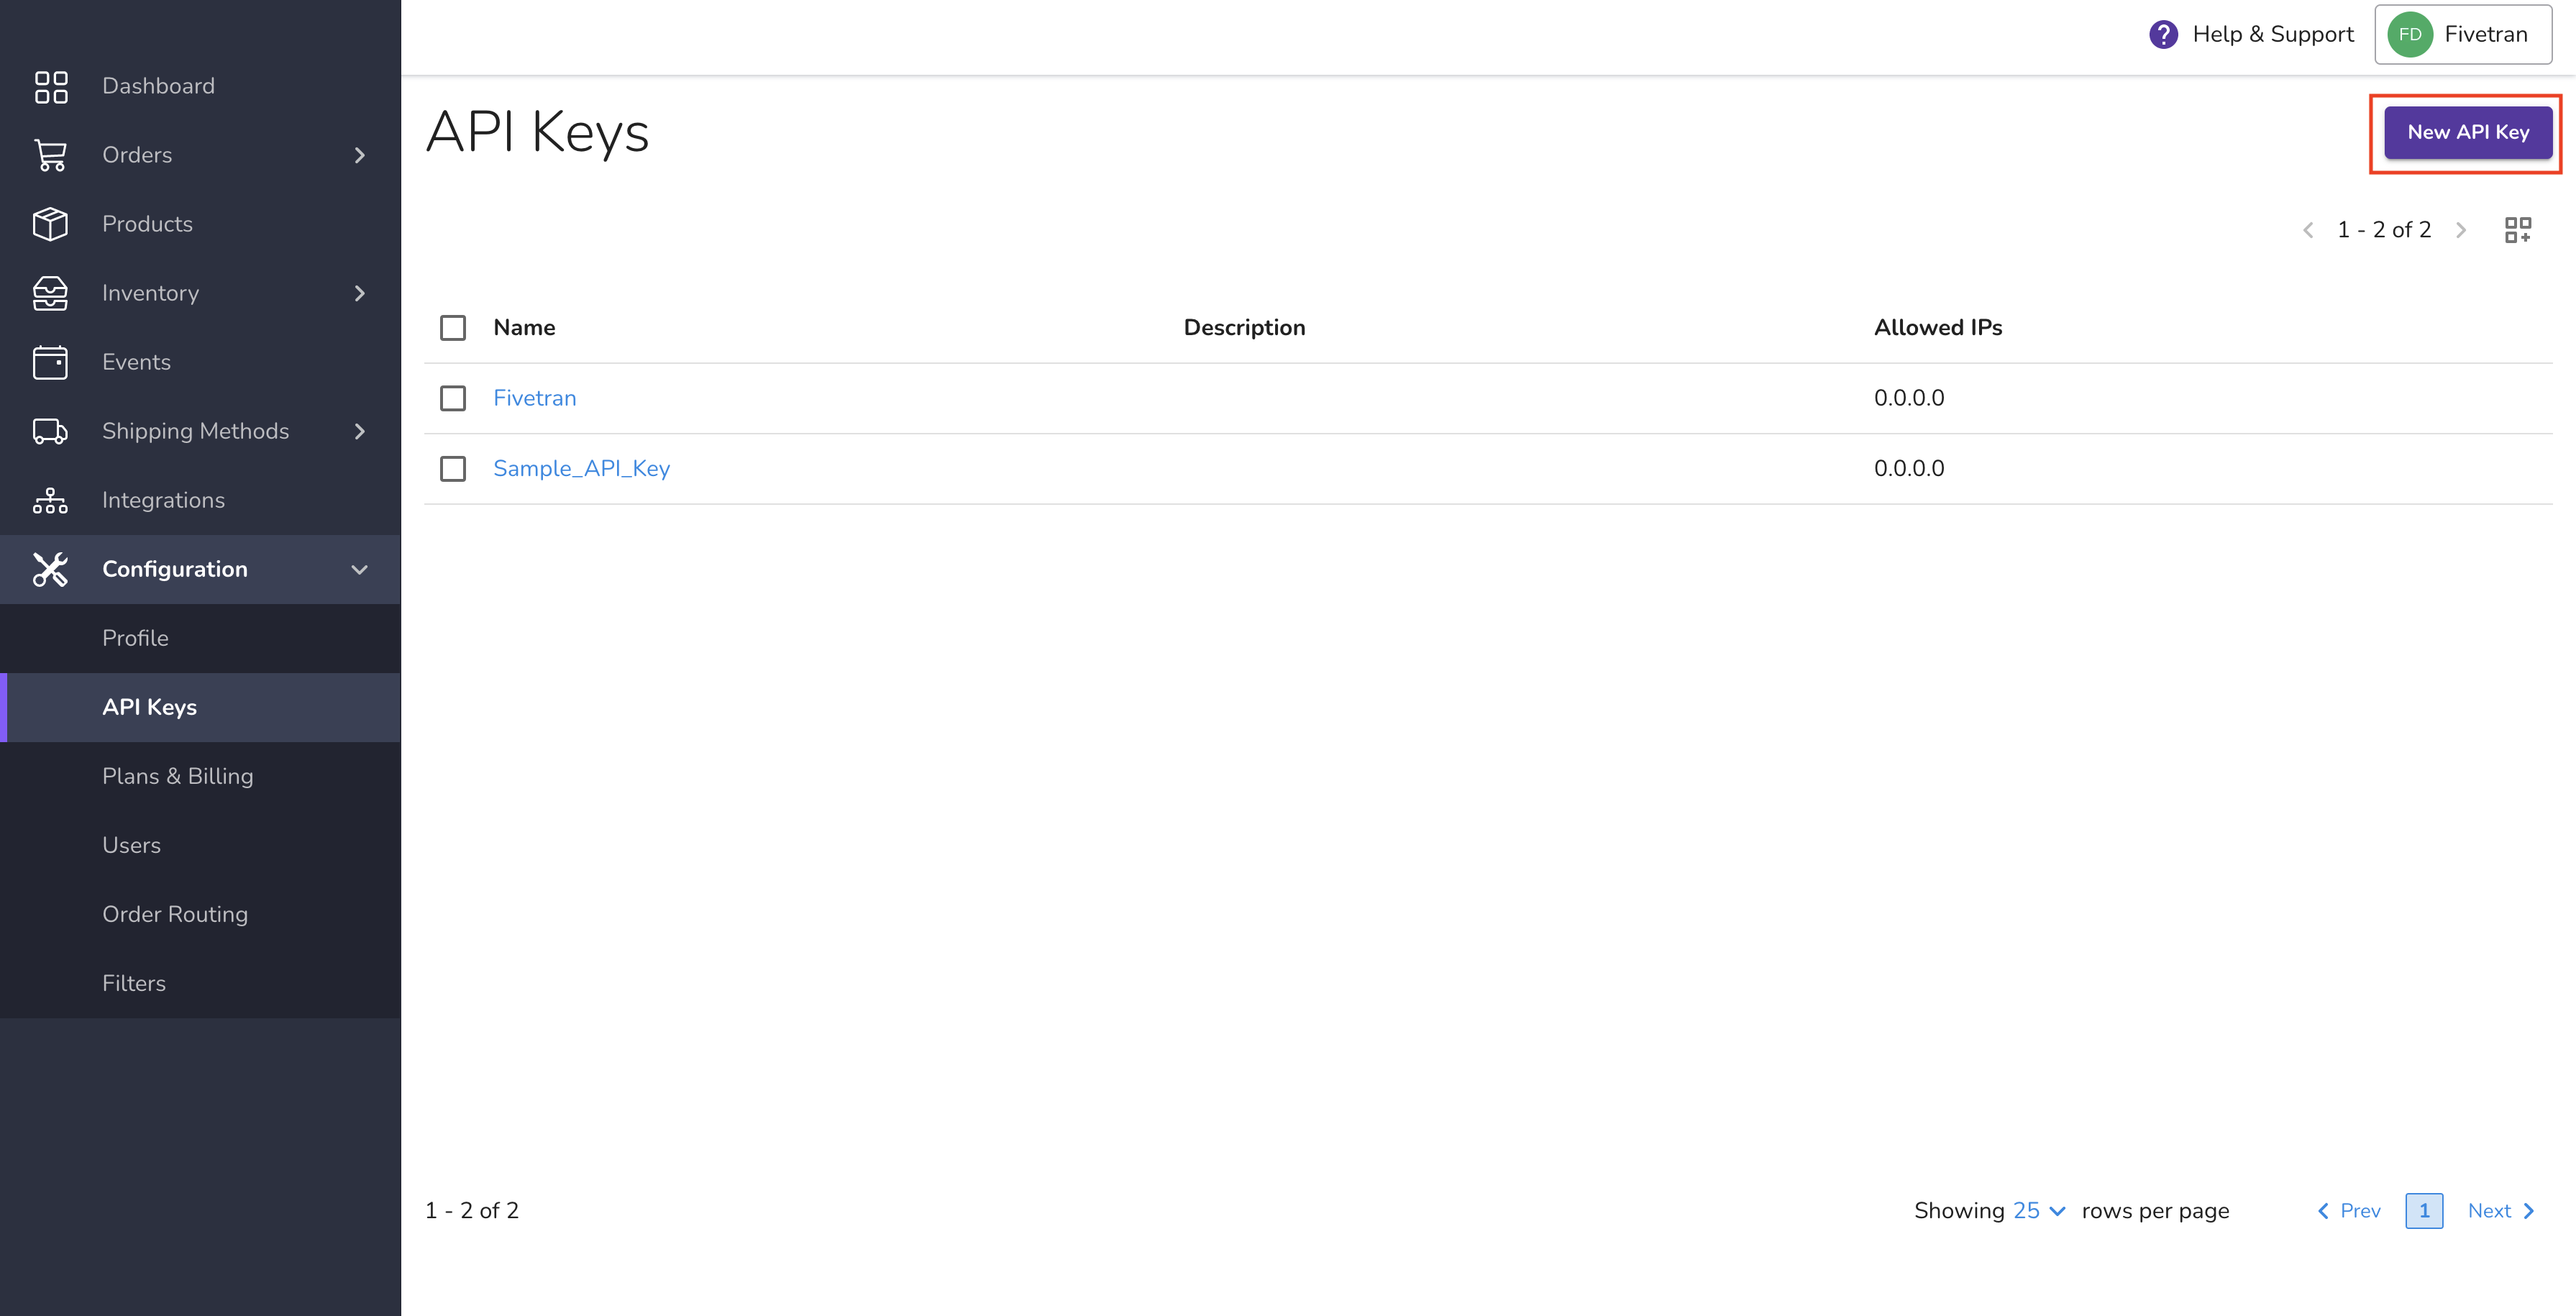2576x1316 pixels.
Task: Select page 1 in pagination
Action: (x=2424, y=1211)
